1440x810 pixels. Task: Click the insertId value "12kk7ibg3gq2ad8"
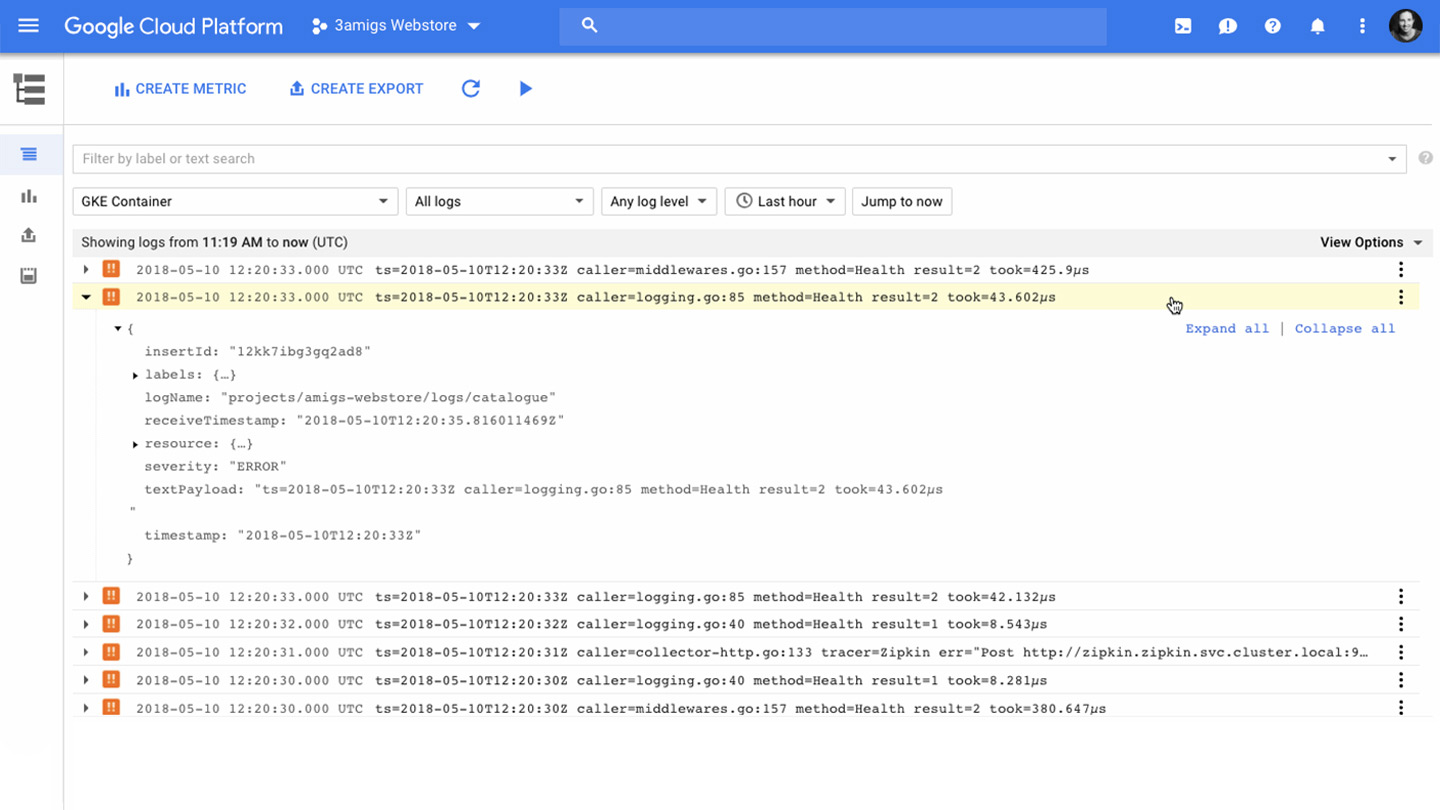pyautogui.click(x=300, y=352)
